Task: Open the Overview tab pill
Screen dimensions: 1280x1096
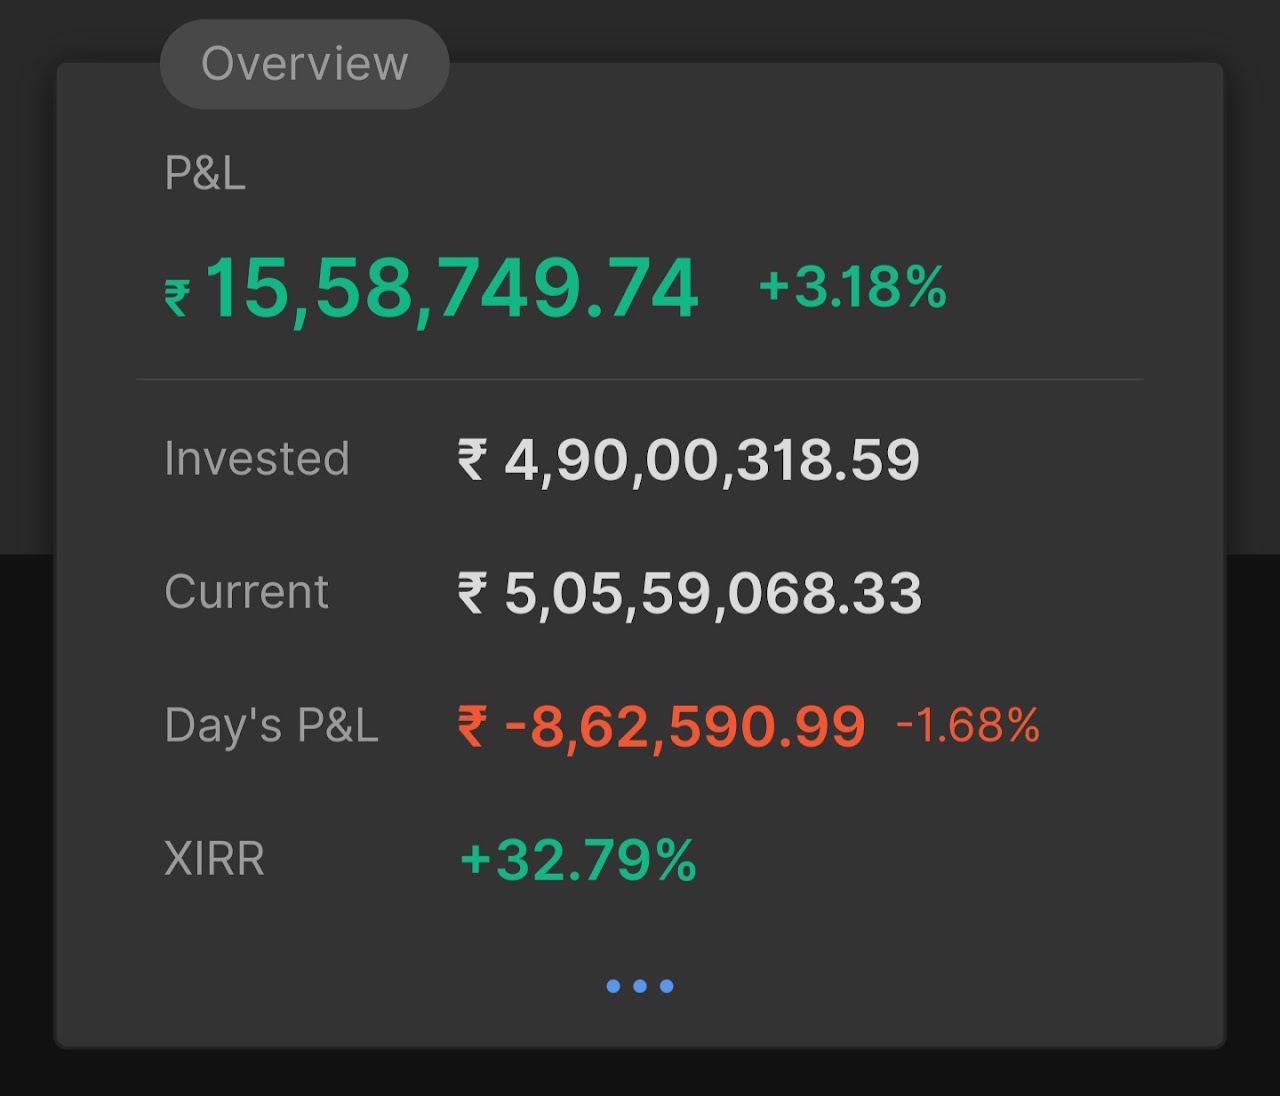Action: coord(304,64)
